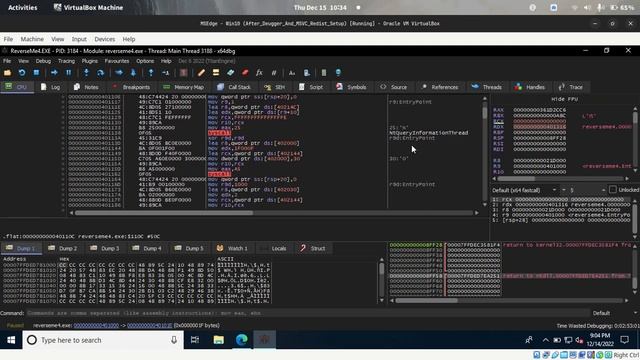Open the VirtualBox Devices menu
This screenshot has height=360, width=640.
(104, 39)
